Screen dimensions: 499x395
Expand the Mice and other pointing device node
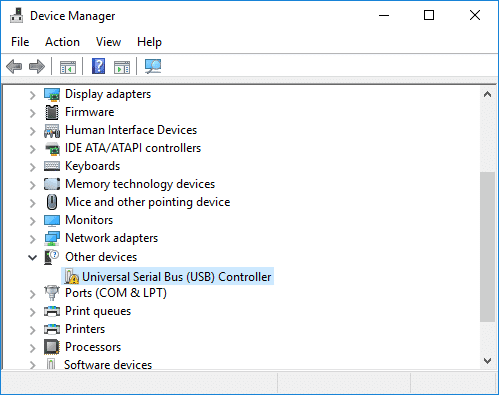32,203
